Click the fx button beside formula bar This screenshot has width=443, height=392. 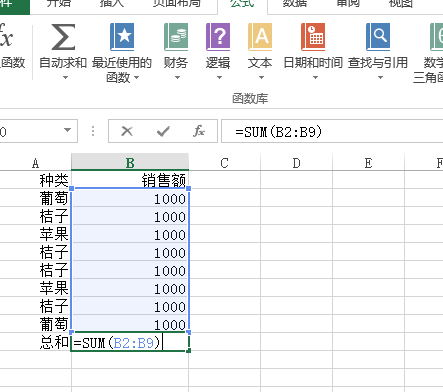(199, 131)
